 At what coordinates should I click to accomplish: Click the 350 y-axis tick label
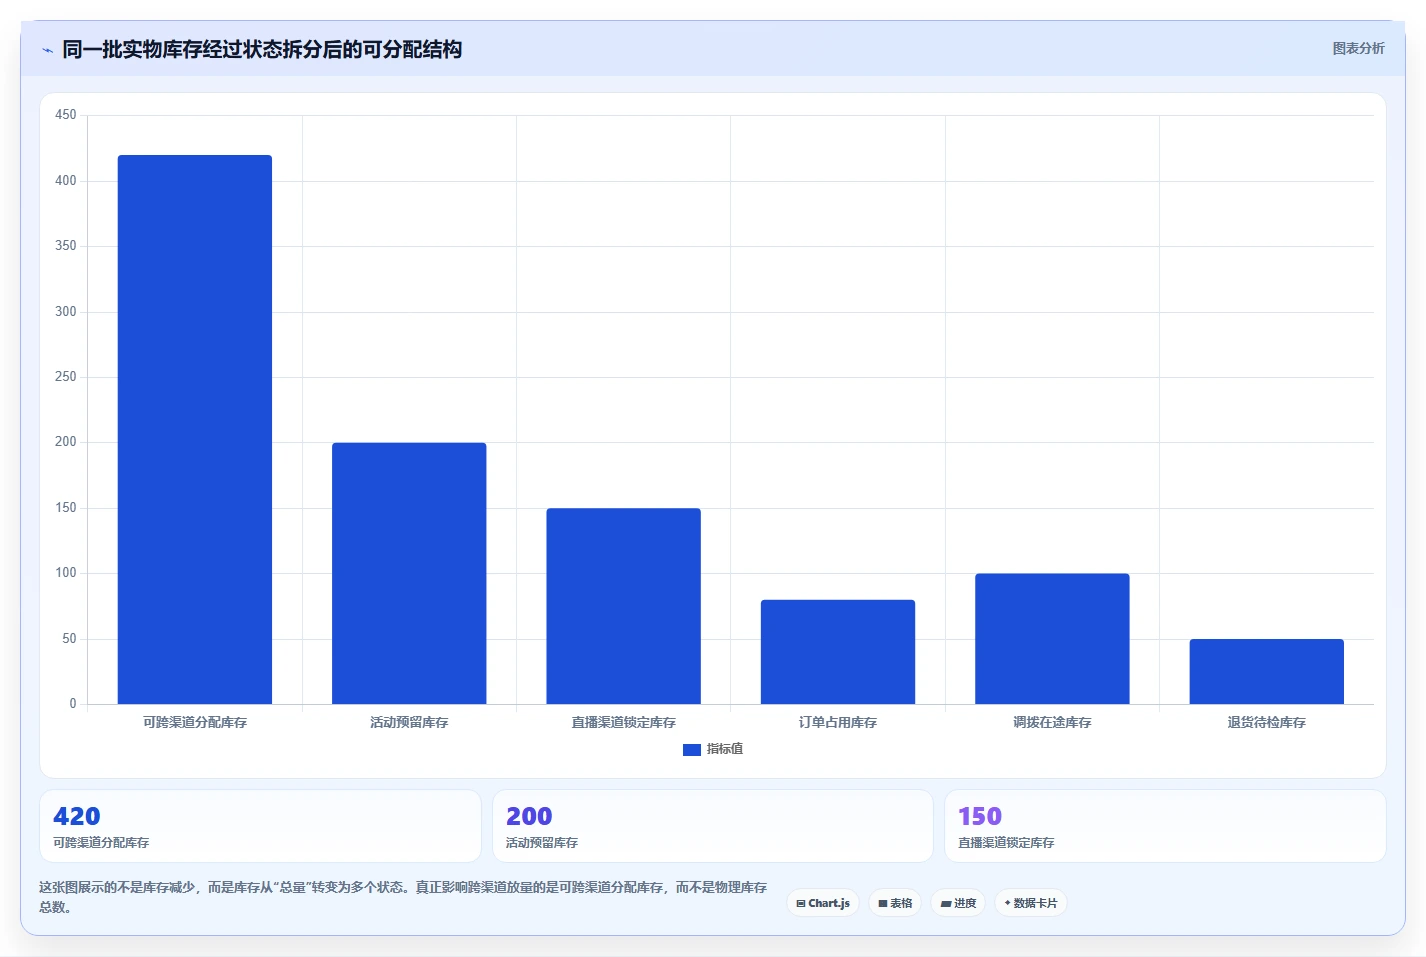coord(66,246)
